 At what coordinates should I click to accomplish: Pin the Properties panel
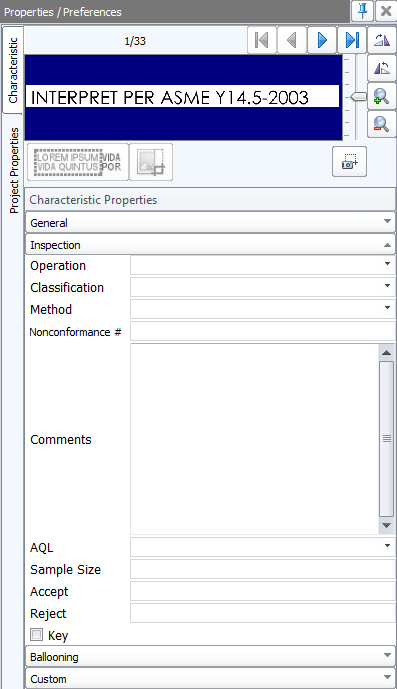pyautogui.click(x=363, y=11)
